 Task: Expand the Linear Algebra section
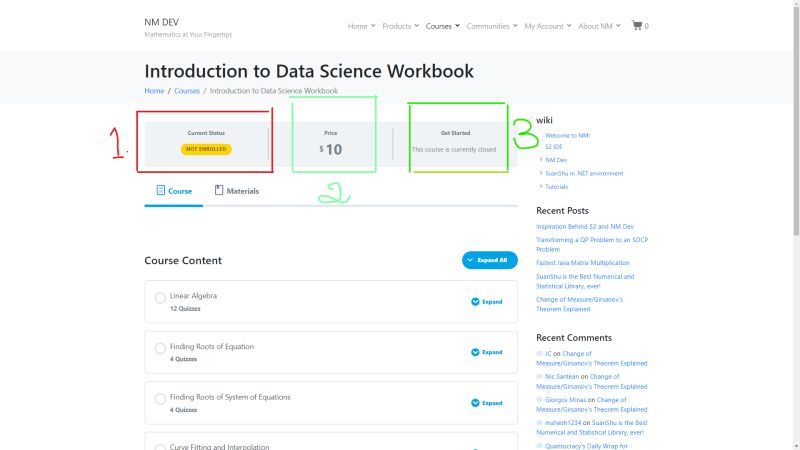click(487, 302)
